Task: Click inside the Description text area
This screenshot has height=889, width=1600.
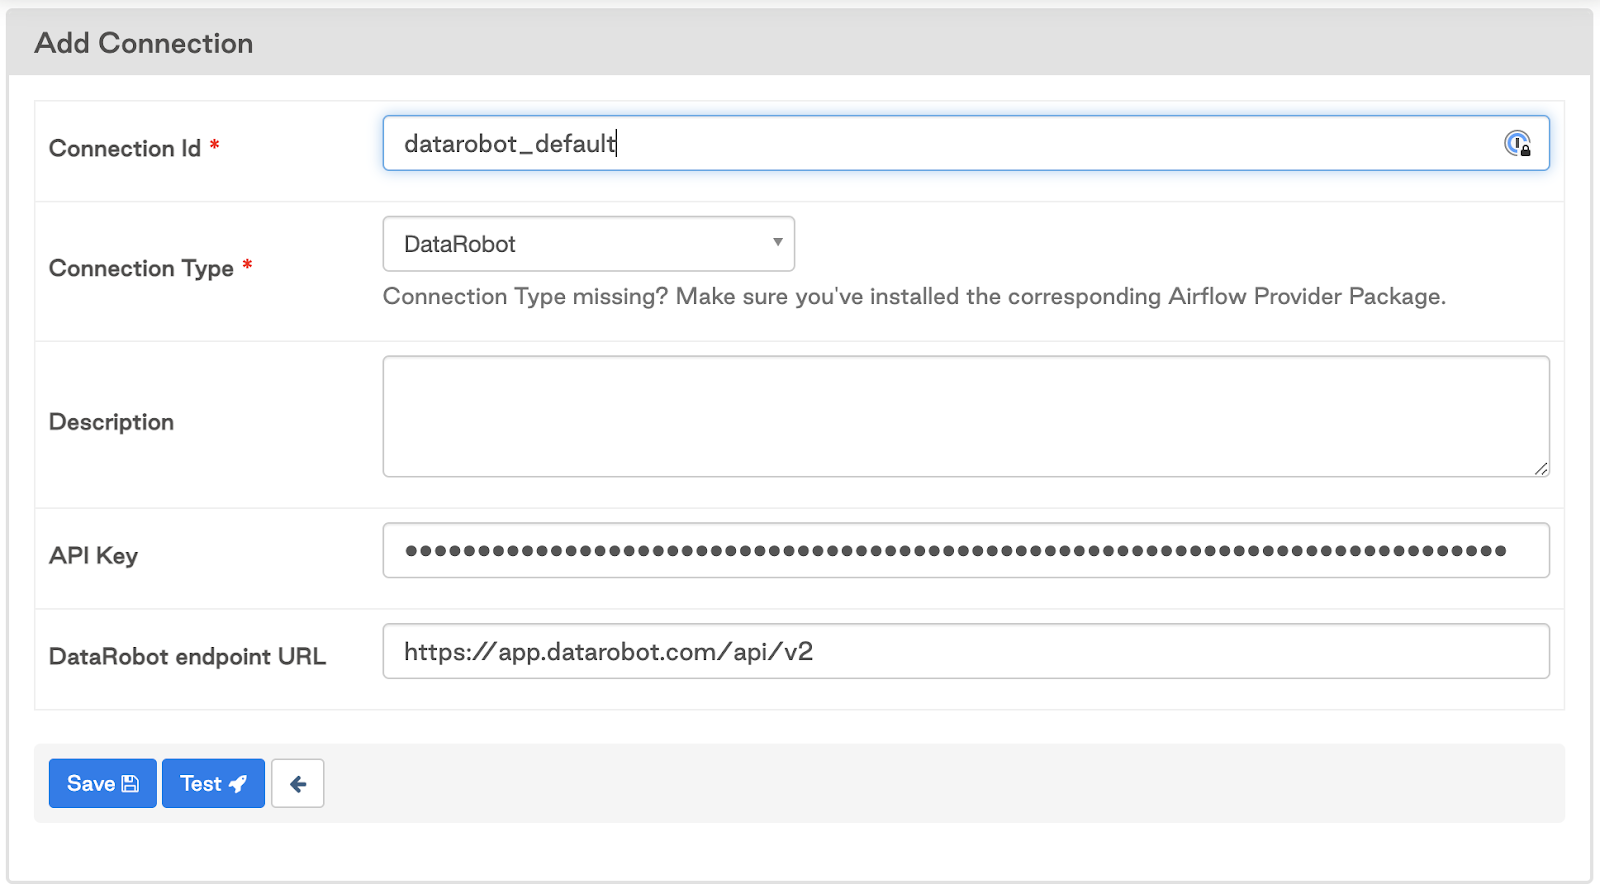Action: point(965,417)
